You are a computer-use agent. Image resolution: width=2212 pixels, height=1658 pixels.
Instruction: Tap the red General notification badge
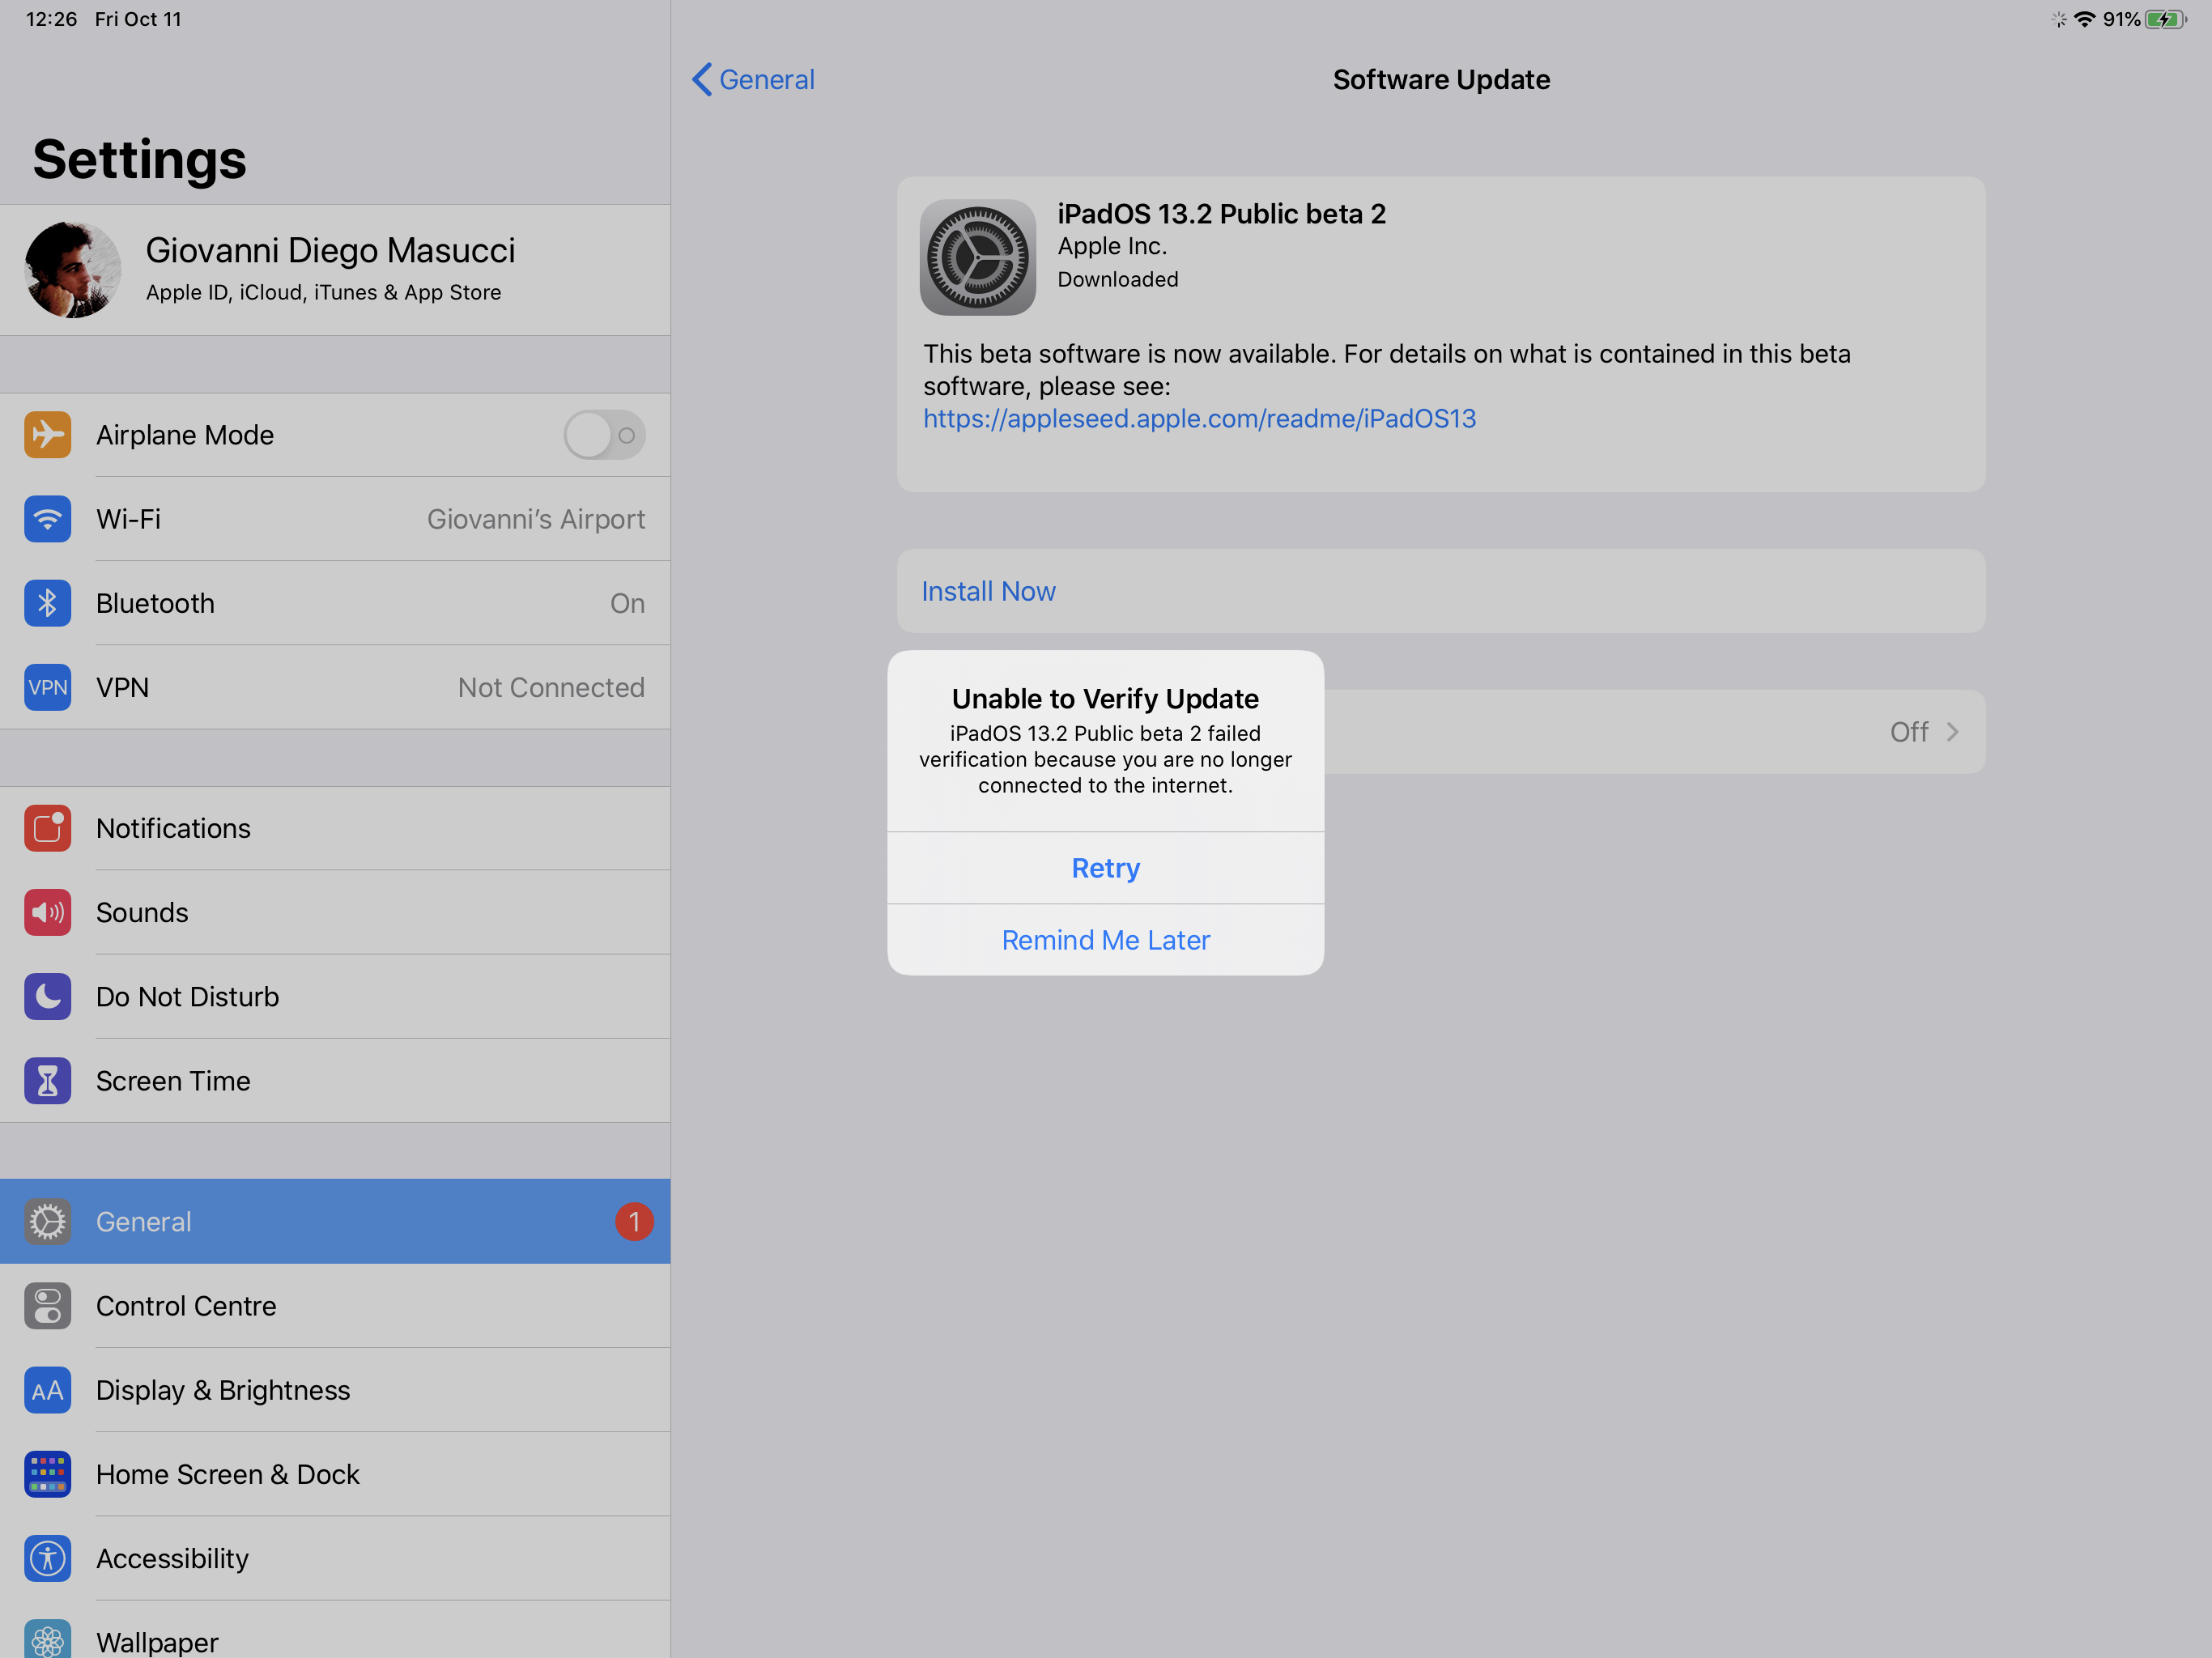(634, 1221)
